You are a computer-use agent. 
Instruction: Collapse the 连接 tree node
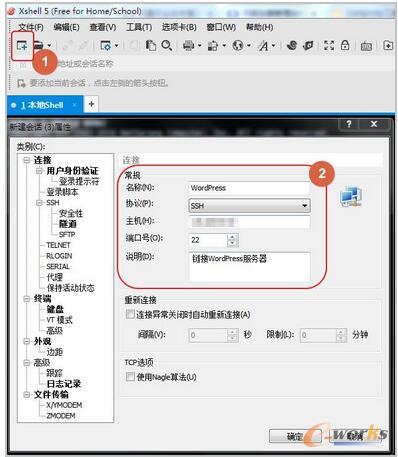[26, 160]
